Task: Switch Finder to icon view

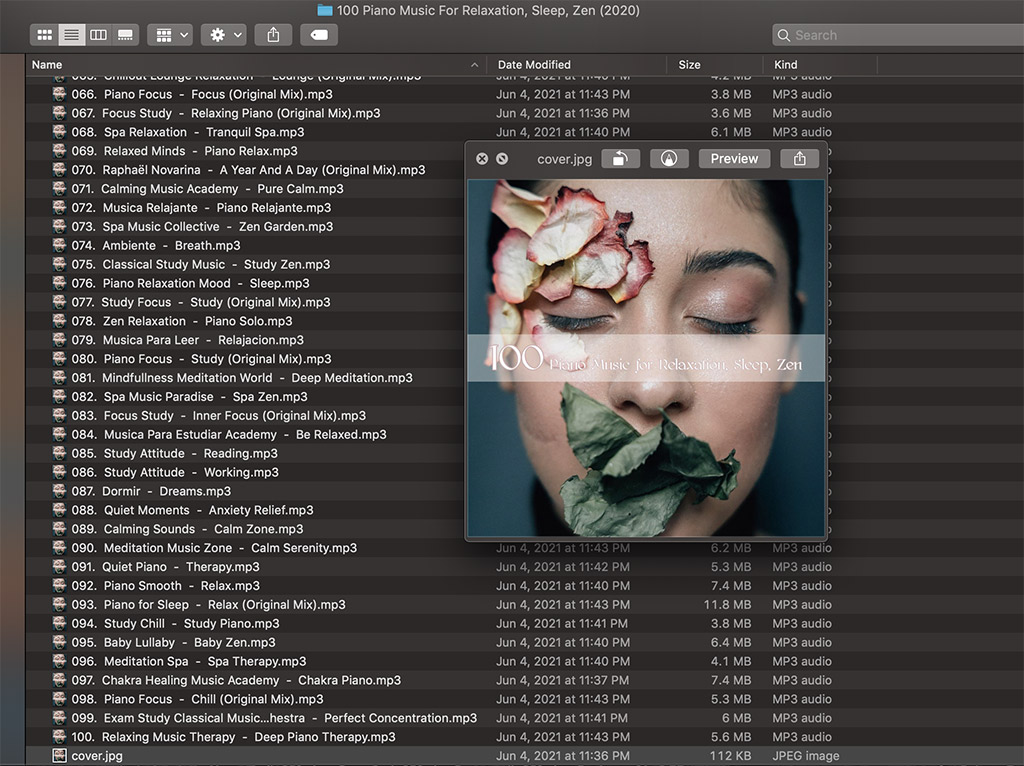Action: point(44,35)
